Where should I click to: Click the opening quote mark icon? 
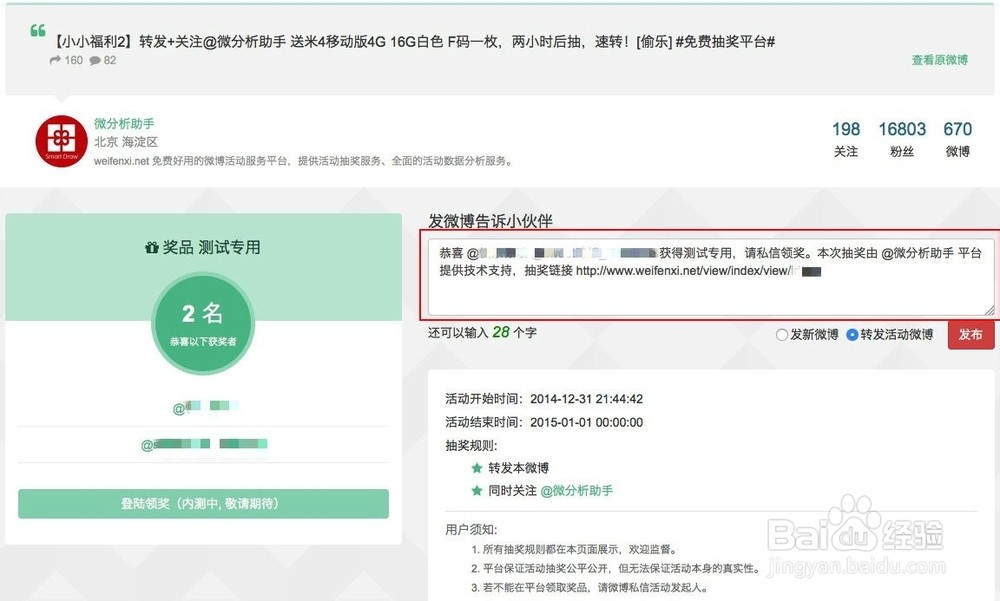(x=38, y=30)
